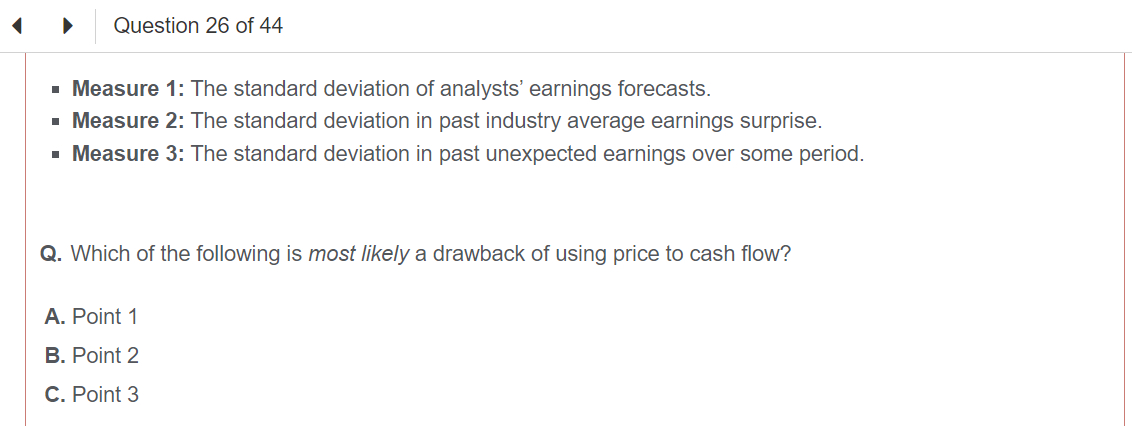Go to previous question with left arrow
The image size is (1132, 426).
pyautogui.click(x=18, y=27)
